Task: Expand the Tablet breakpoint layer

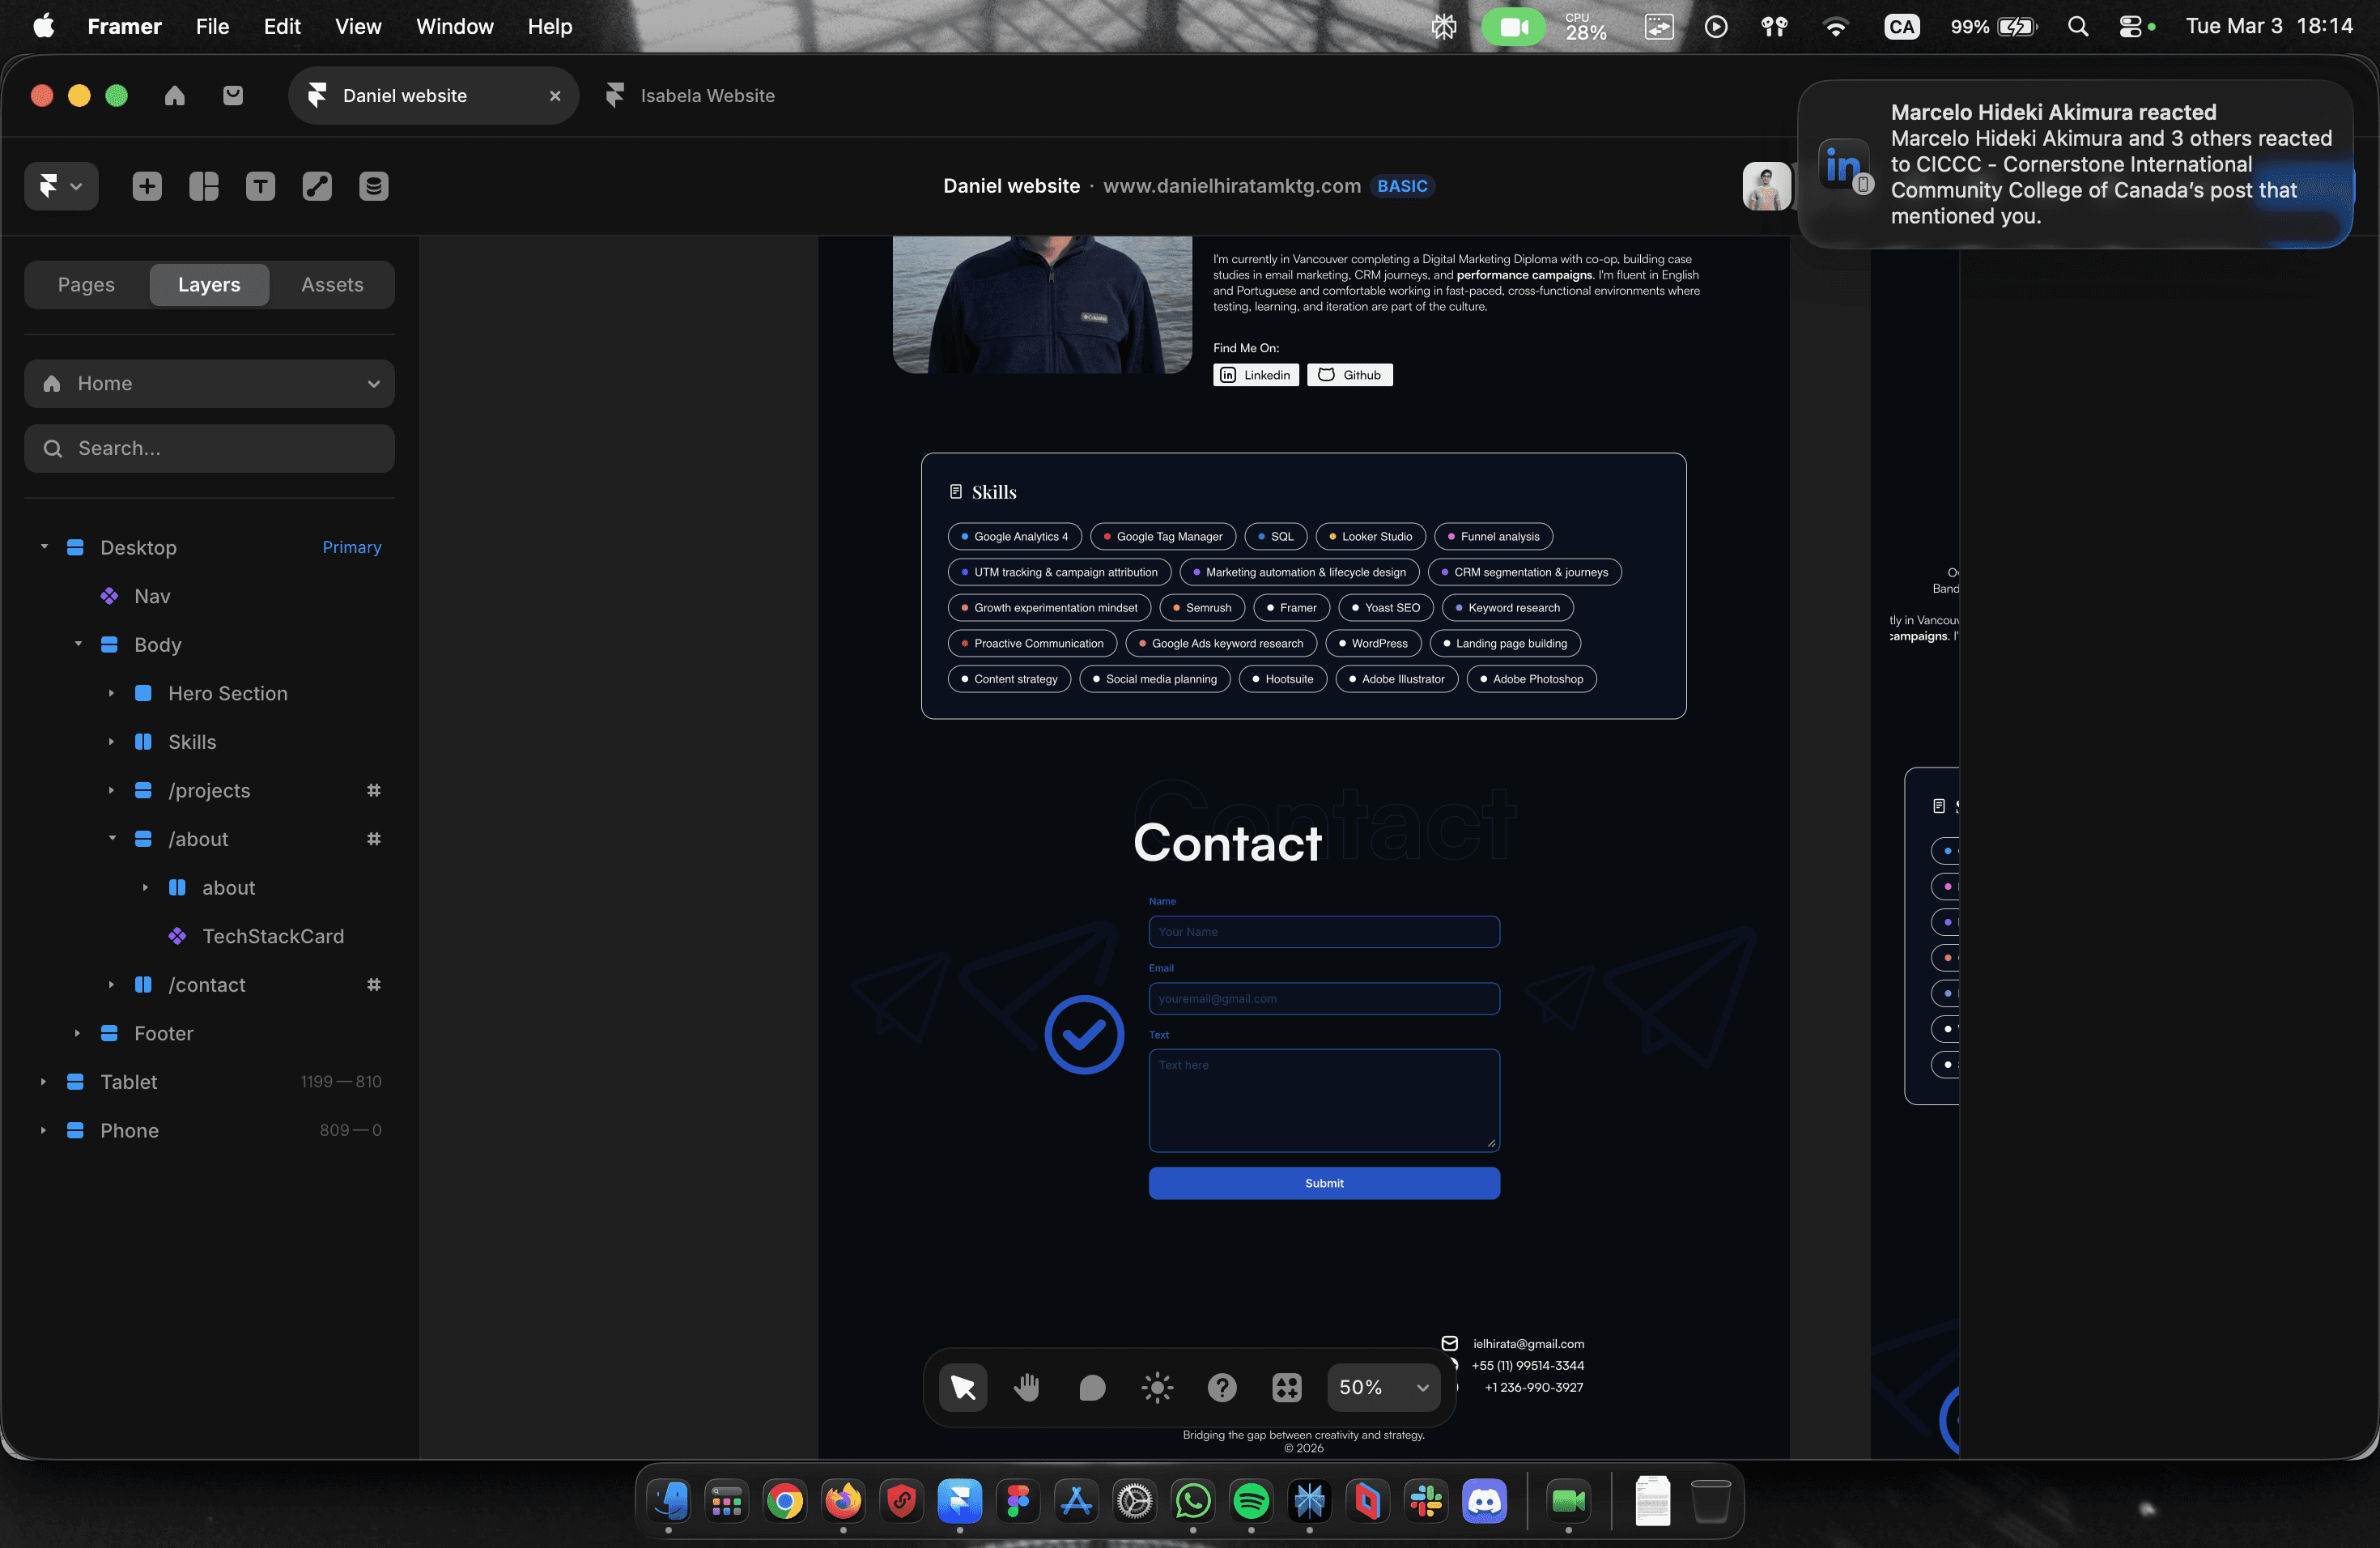Action: tap(43, 1082)
